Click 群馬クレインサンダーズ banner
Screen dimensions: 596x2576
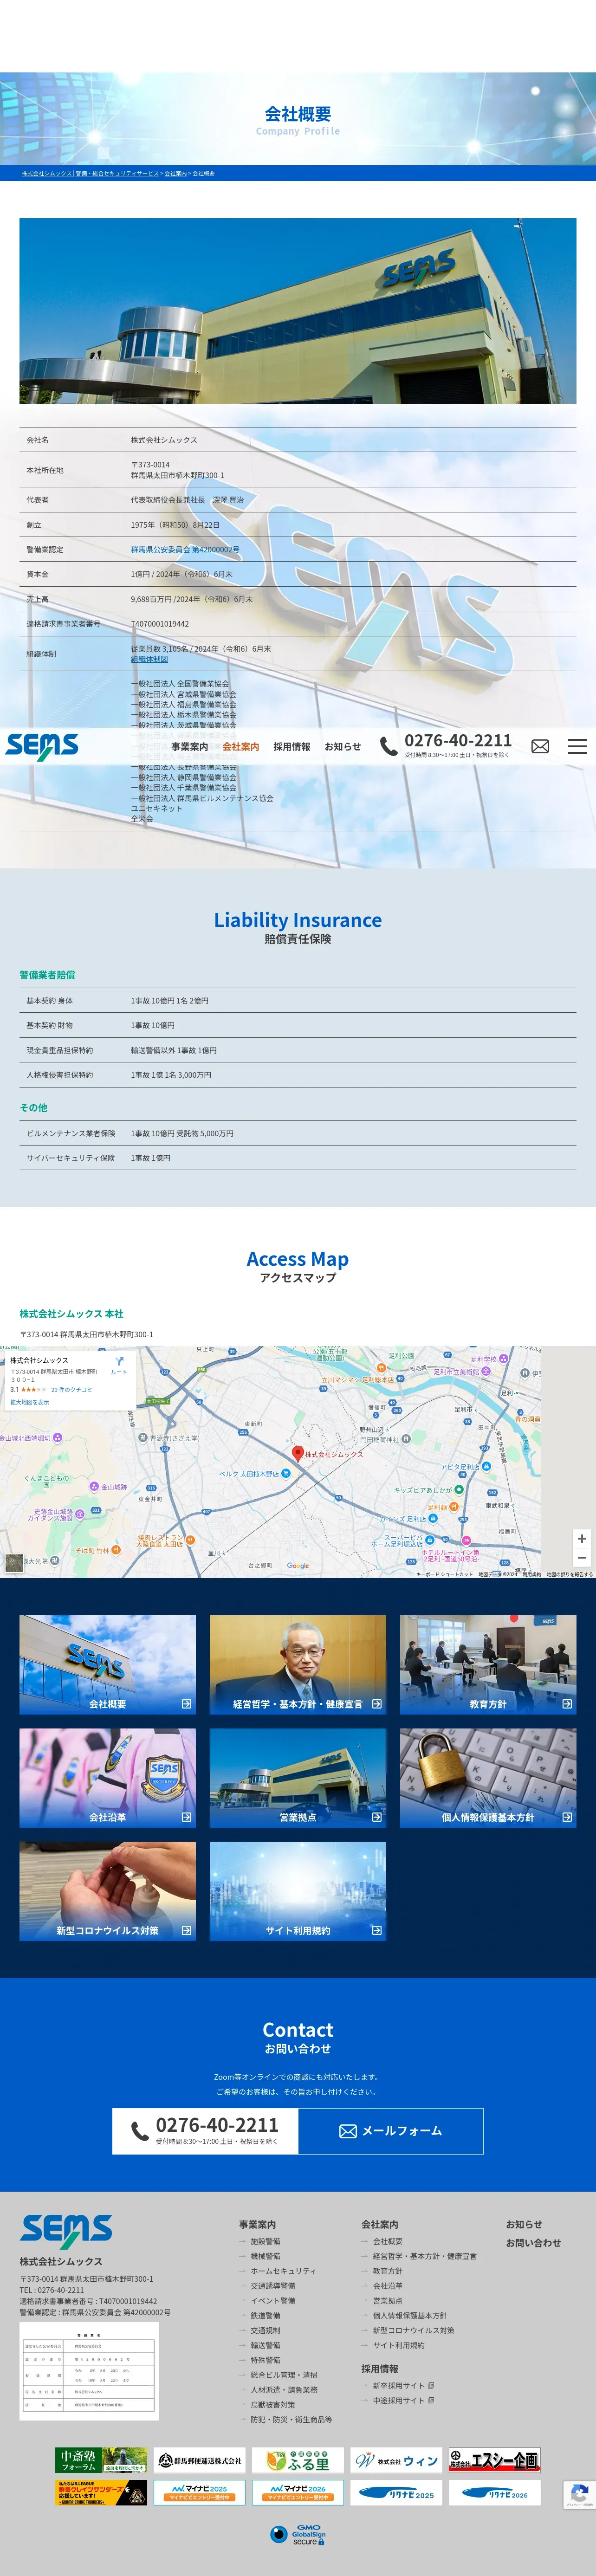click(x=101, y=2492)
